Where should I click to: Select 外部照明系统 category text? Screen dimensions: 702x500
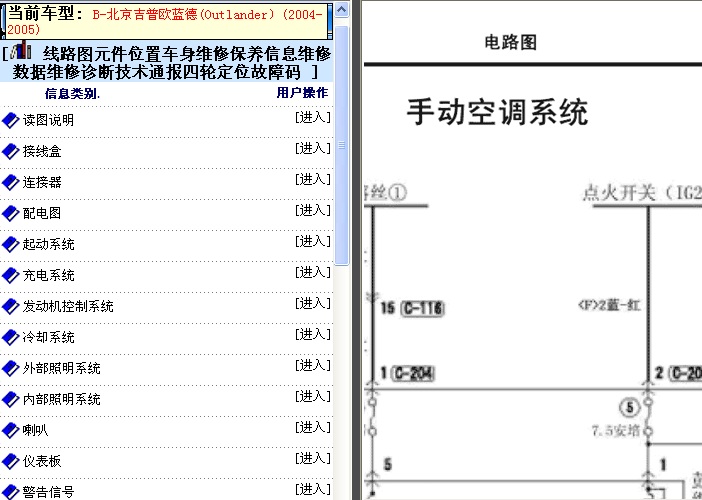pos(61,368)
